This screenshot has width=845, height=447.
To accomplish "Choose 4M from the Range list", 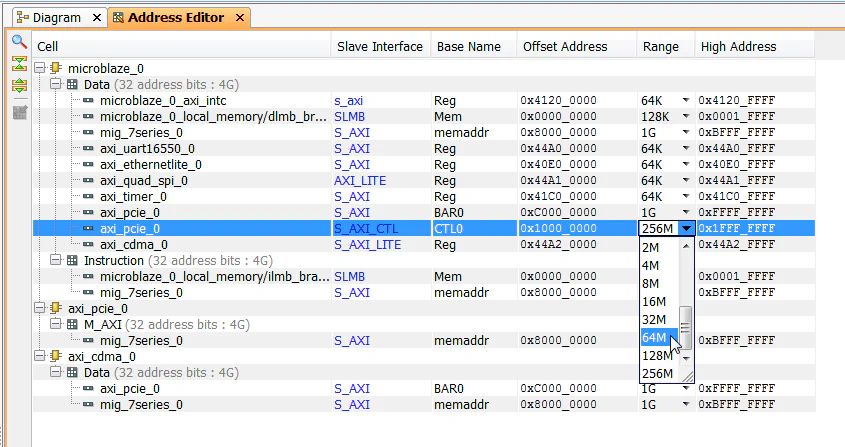I will [659, 265].
